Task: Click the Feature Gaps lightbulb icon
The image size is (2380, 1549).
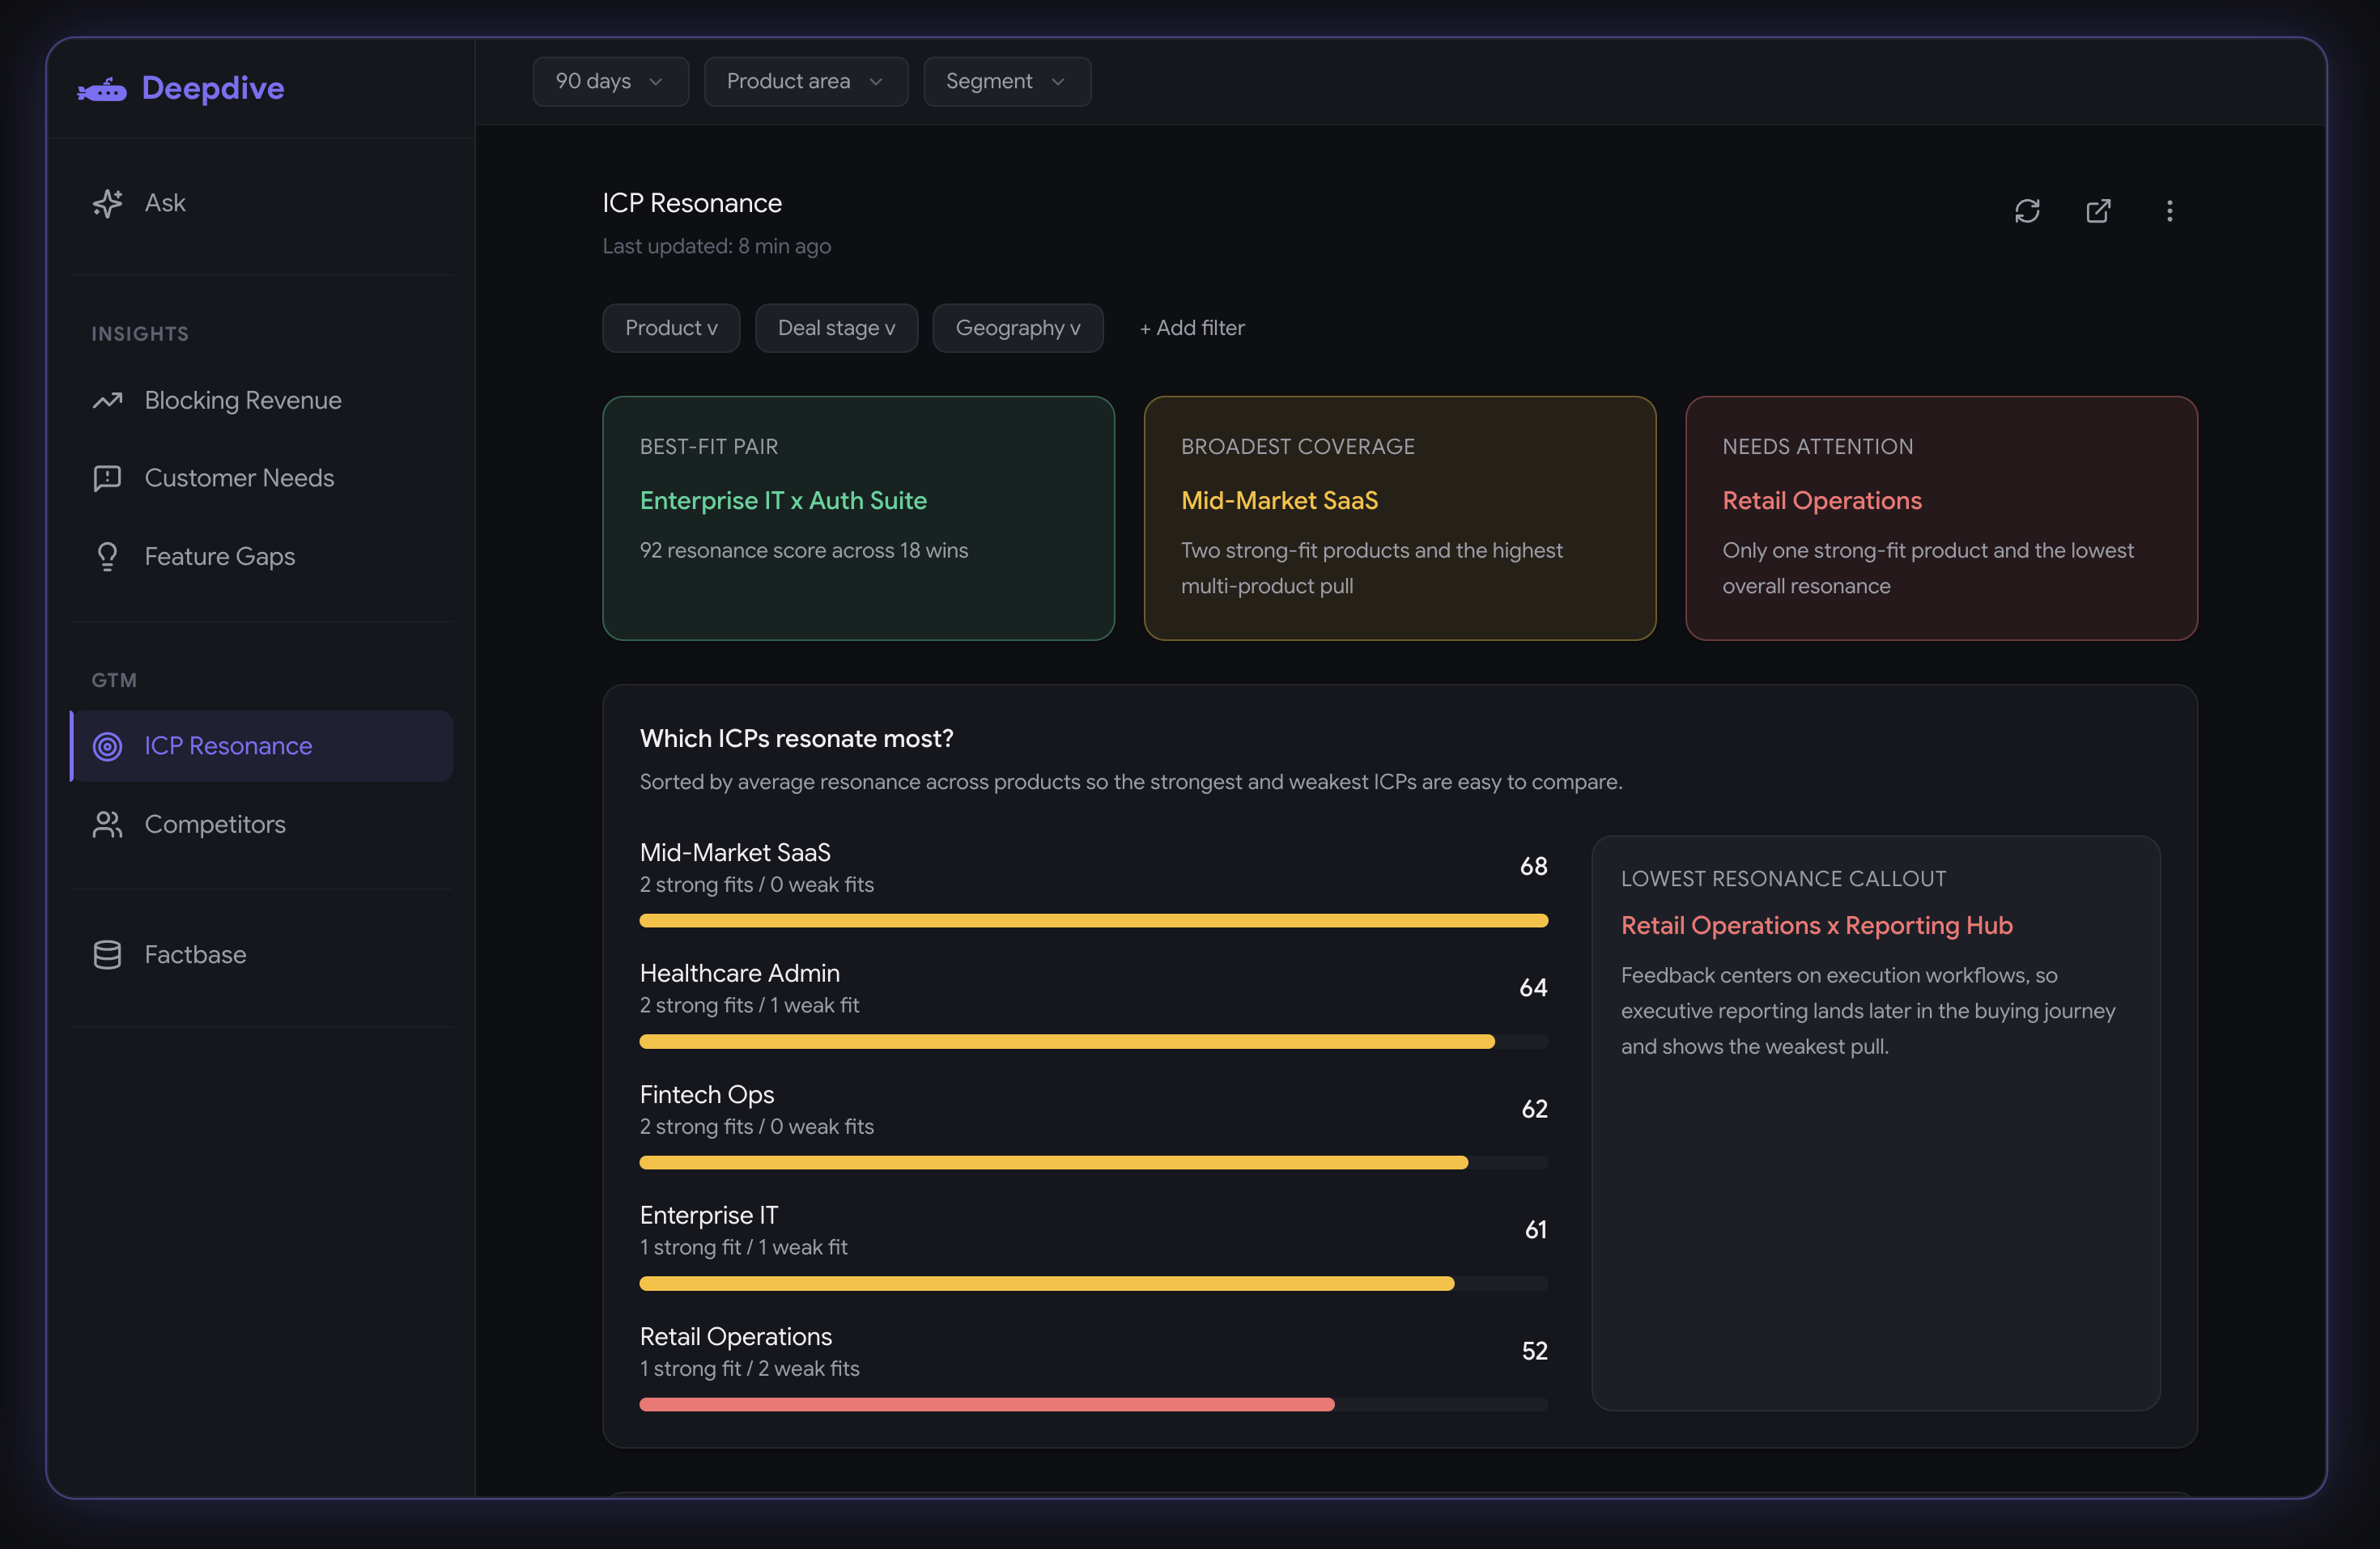Action: click(107, 556)
